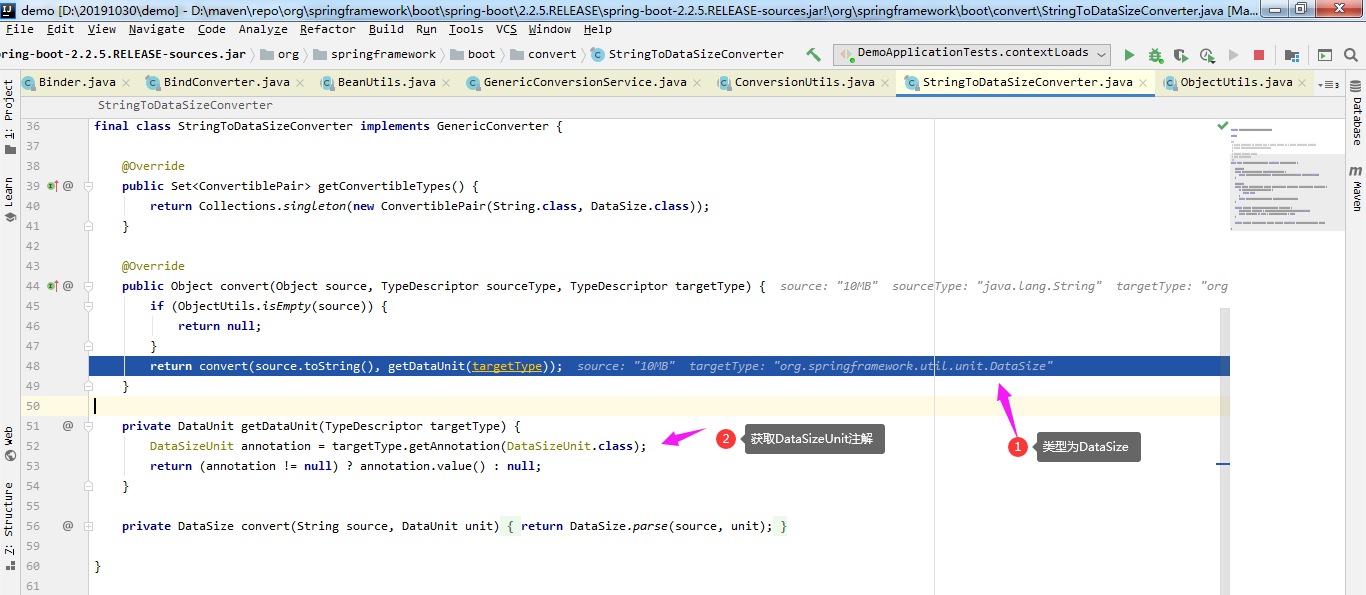Click fold end marker on line 49

[88, 386]
